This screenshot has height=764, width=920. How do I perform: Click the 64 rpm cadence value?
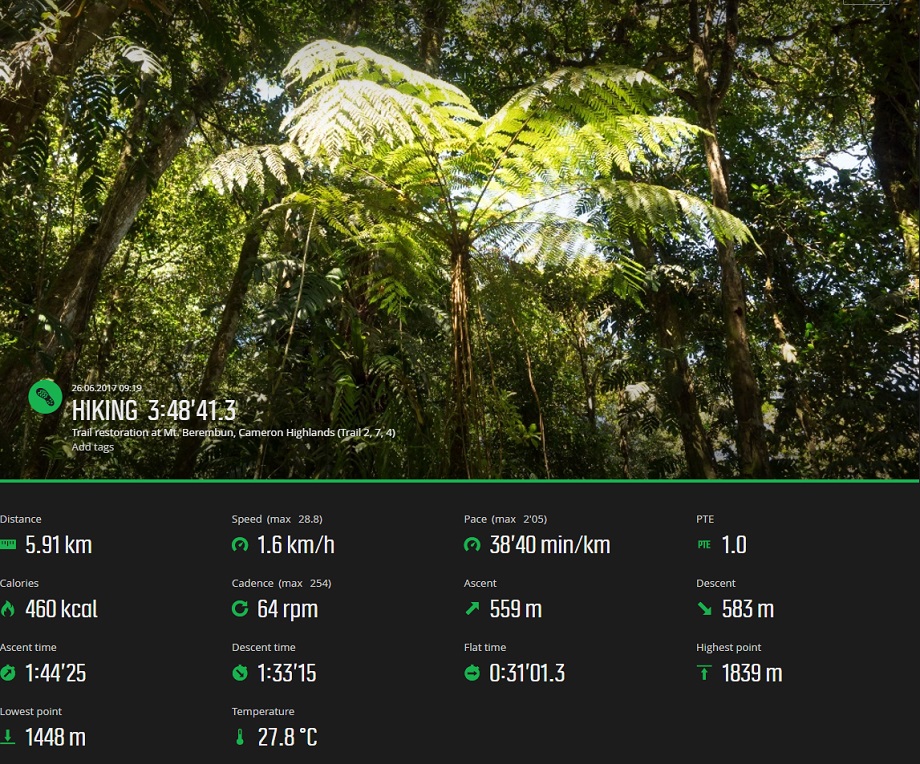288,609
